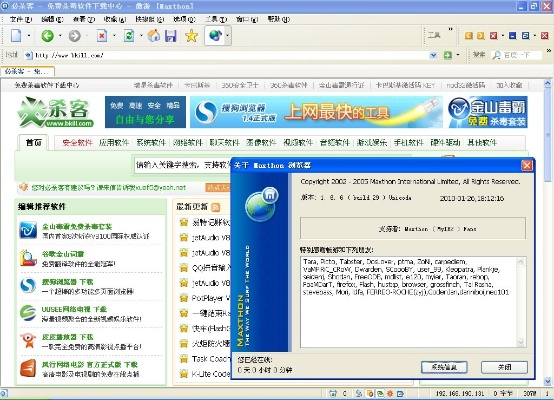Expand the Refresh dropdown arrow
The height and width of the screenshot is (400, 554).
click(141, 36)
